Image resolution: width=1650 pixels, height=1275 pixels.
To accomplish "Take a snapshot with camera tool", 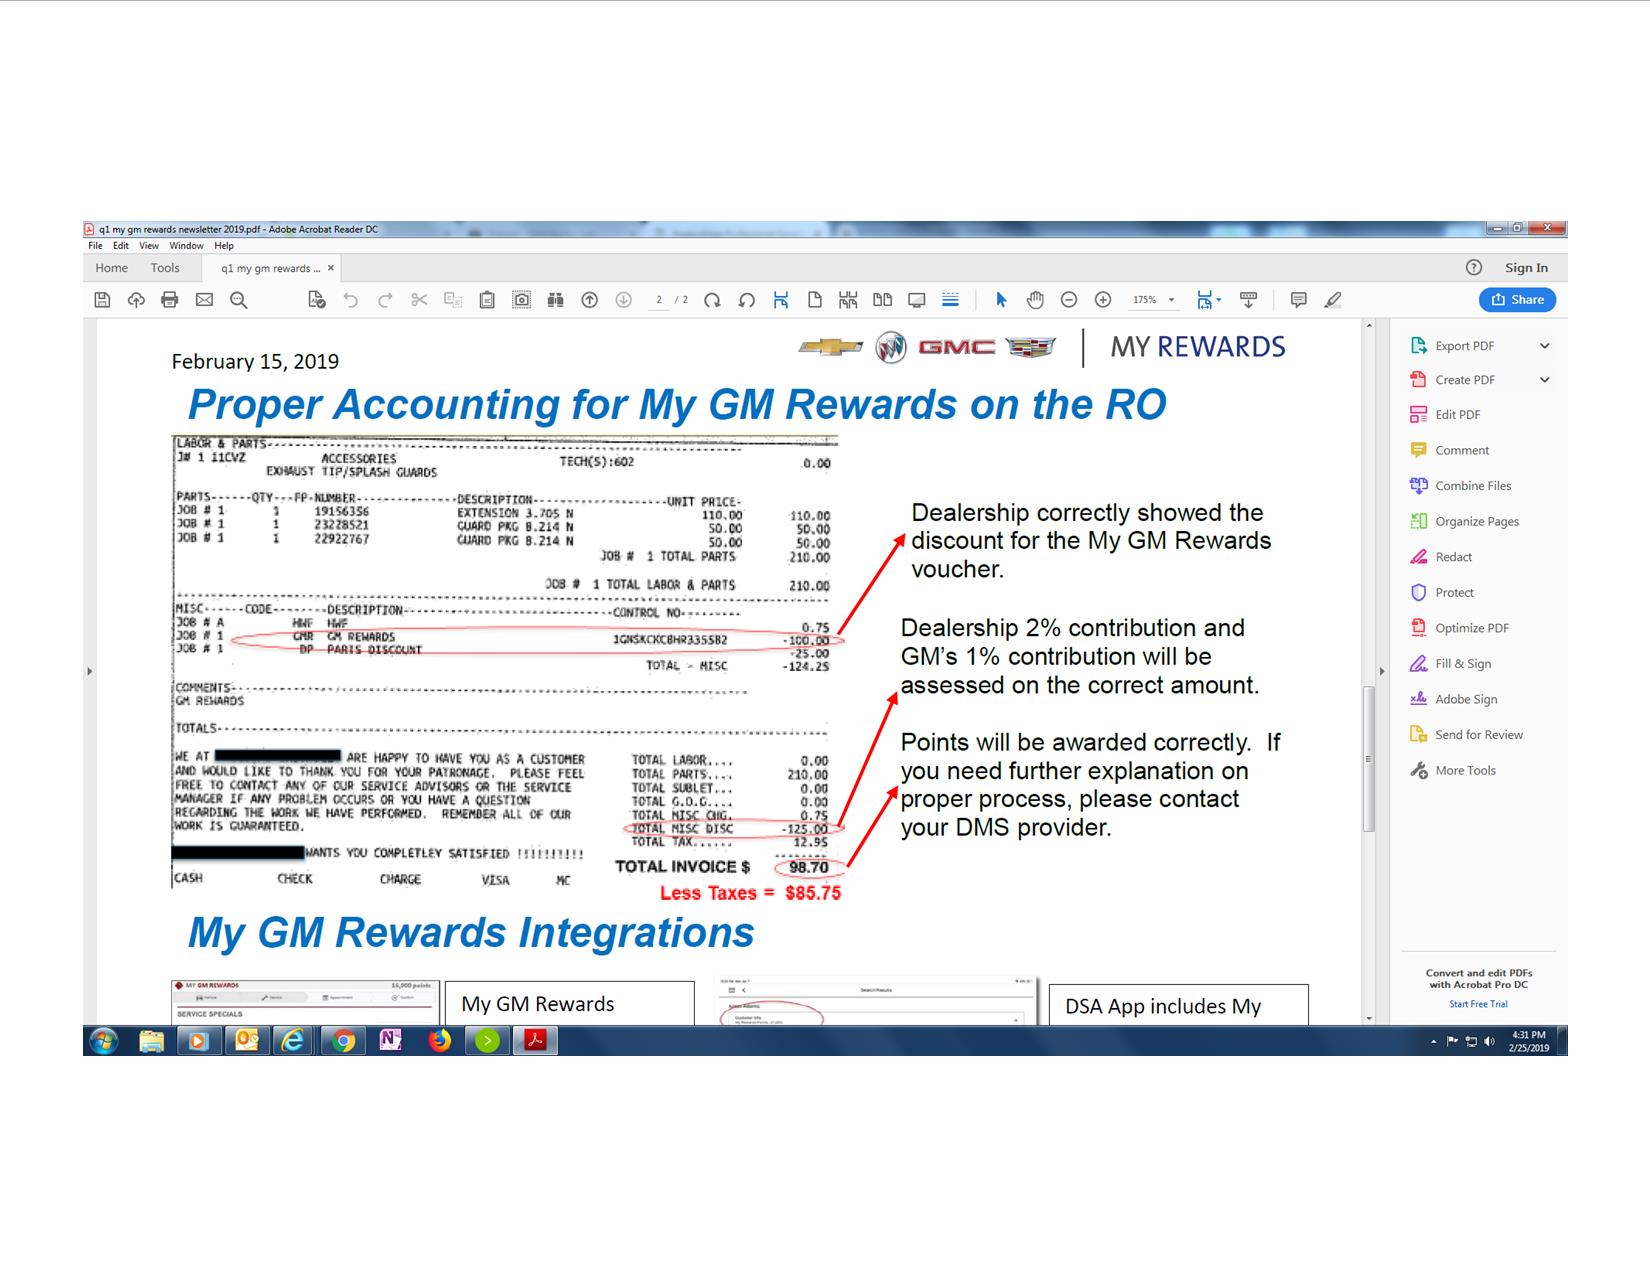I will [x=521, y=300].
